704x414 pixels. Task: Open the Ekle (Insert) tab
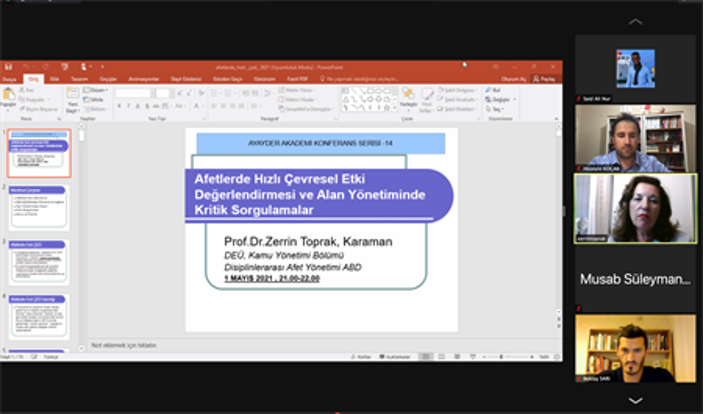[x=54, y=79]
